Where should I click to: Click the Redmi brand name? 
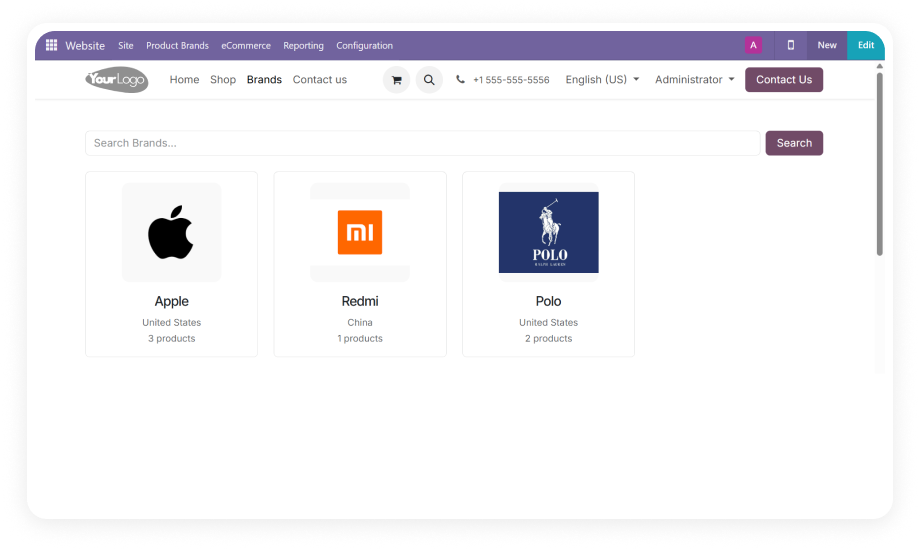click(360, 301)
